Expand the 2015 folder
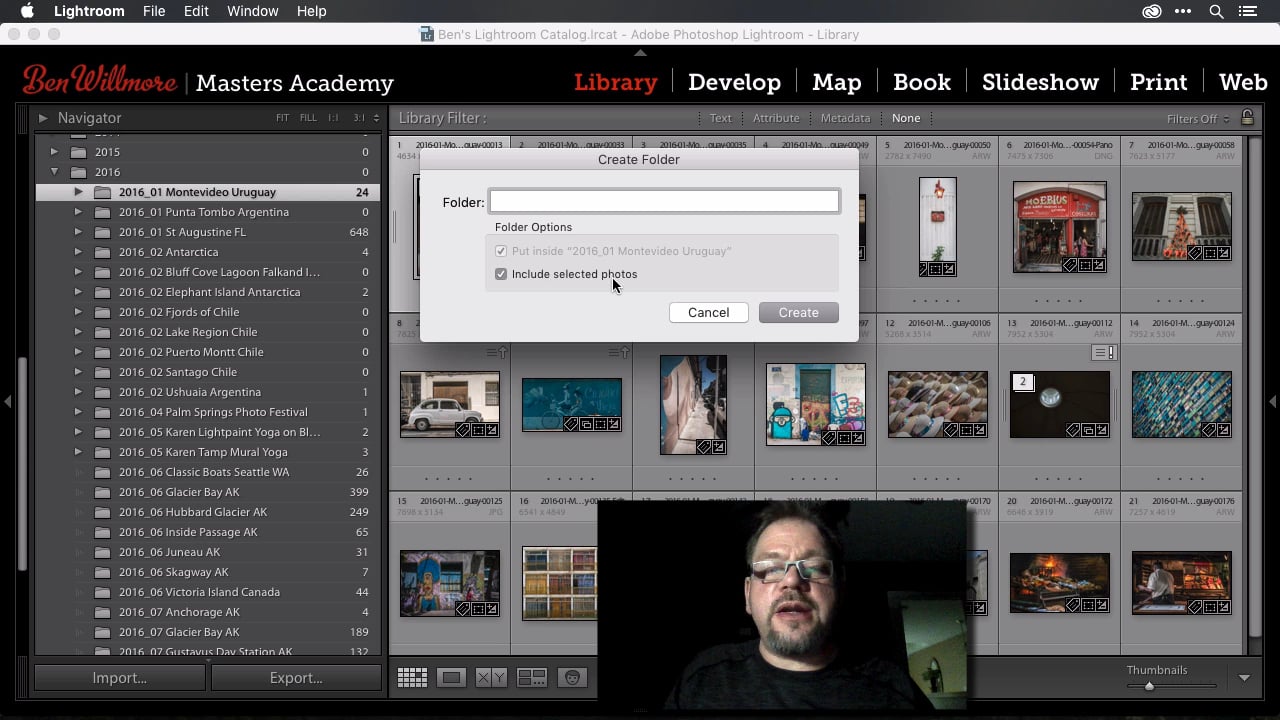1280x720 pixels. 54,152
